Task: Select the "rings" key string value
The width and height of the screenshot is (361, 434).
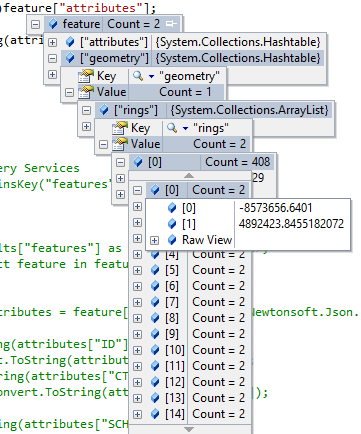Action: click(211, 128)
